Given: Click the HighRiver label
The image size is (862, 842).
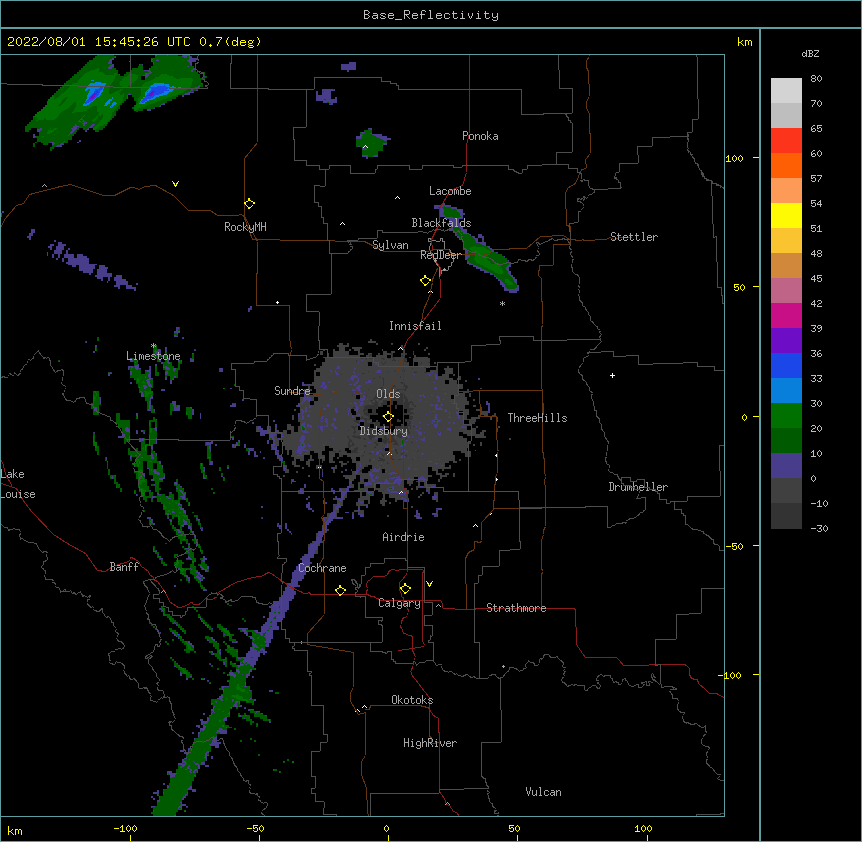Looking at the screenshot, I should point(430,743).
